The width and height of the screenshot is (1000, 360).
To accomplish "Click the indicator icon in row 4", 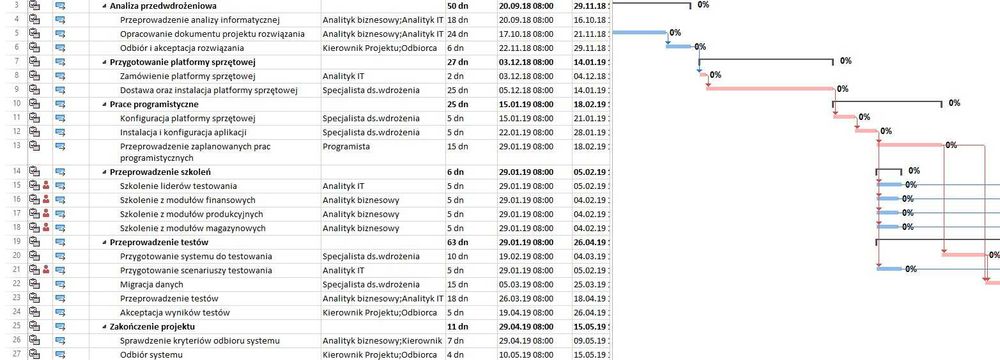I will pyautogui.click(x=34, y=20).
